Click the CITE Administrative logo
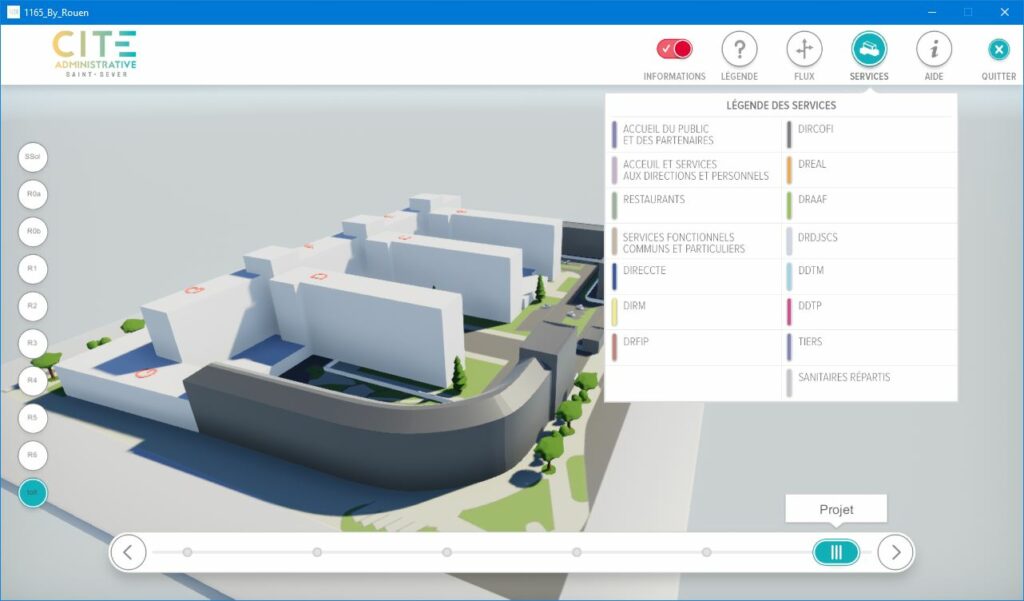Viewport: 1024px width, 601px height. (95, 54)
